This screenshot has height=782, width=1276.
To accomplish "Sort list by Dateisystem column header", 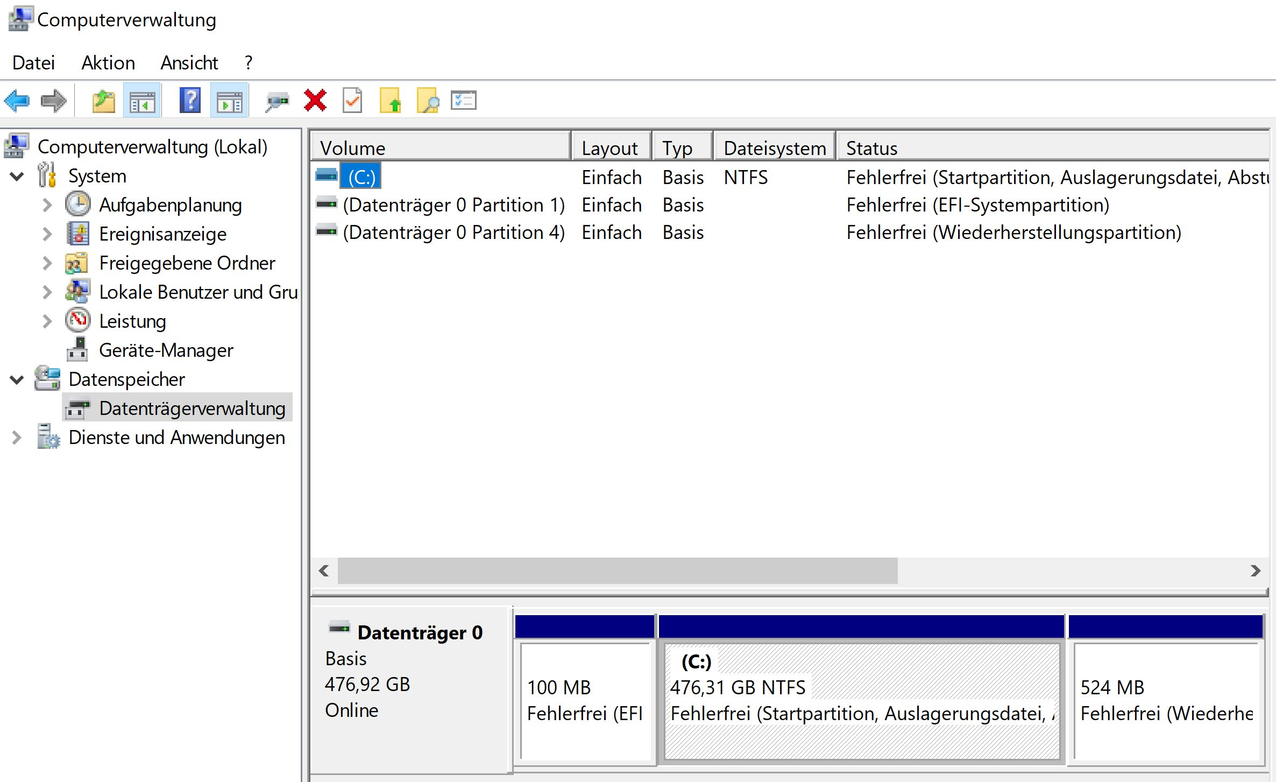I will (x=774, y=148).
